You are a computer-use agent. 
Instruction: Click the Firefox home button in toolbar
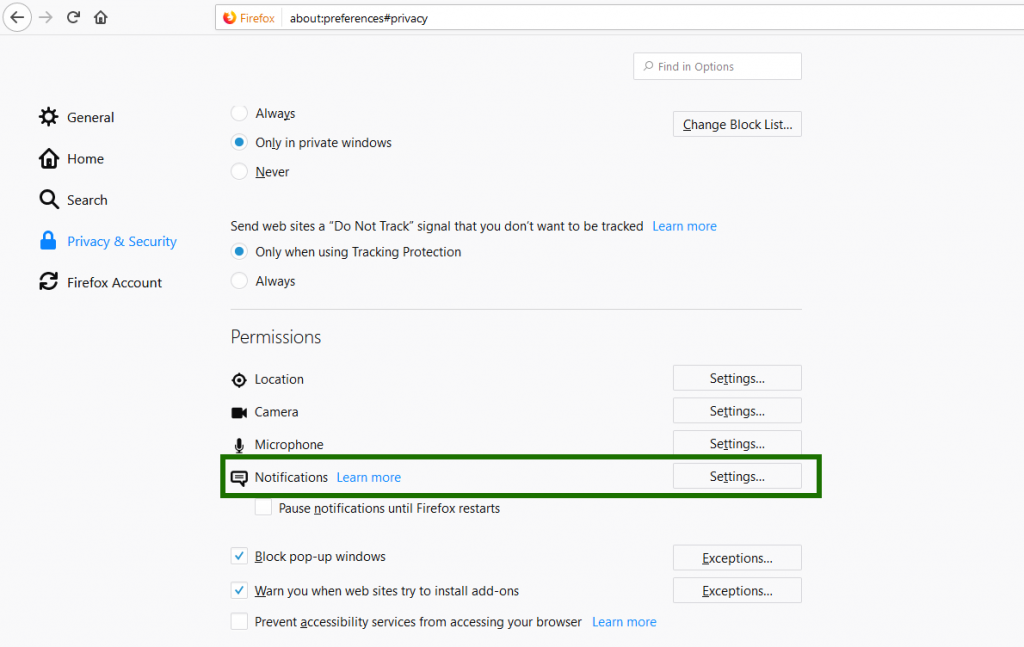pyautogui.click(x=100, y=17)
